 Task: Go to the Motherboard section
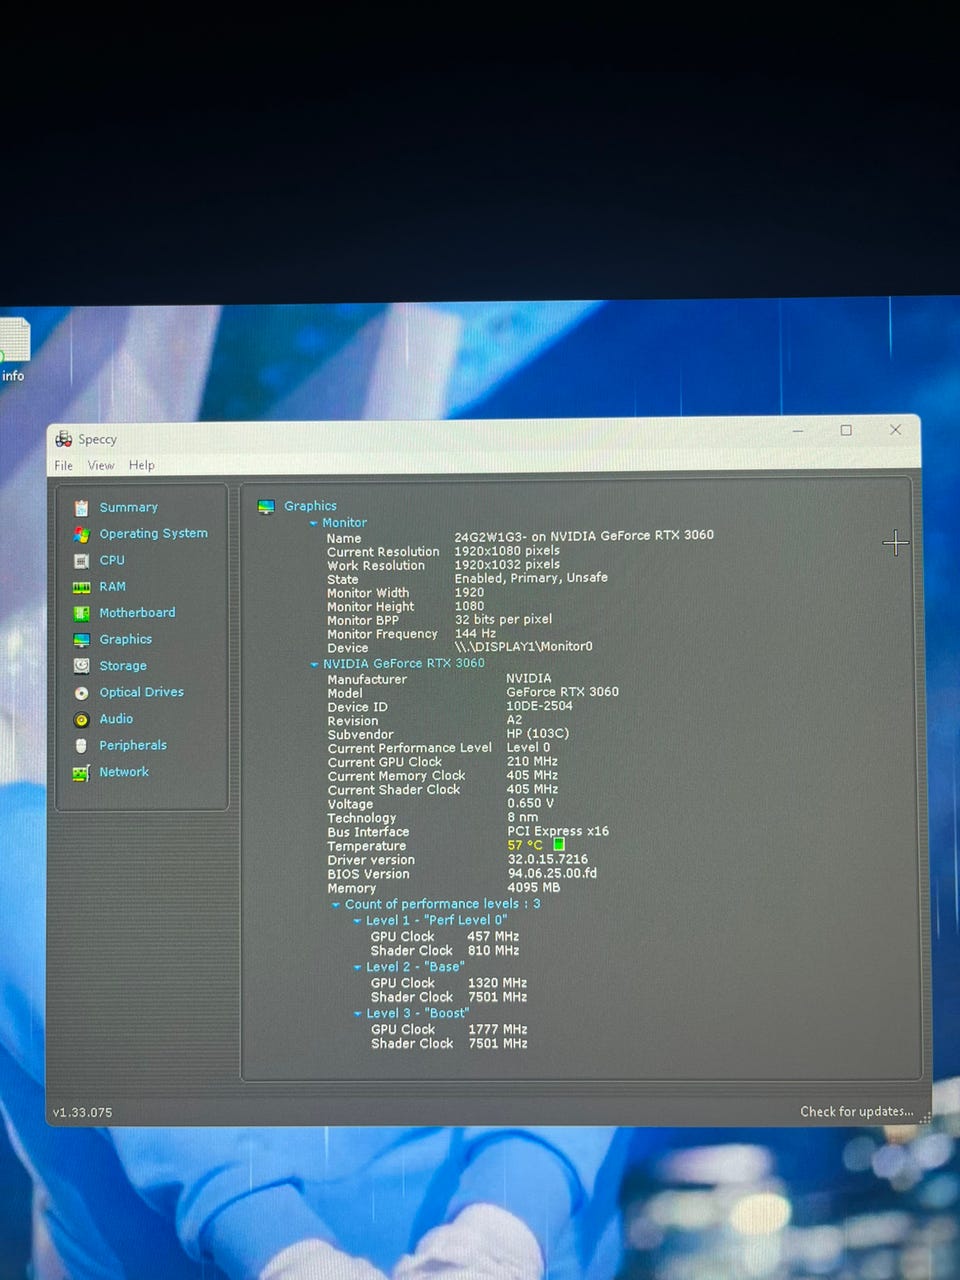pos(137,613)
